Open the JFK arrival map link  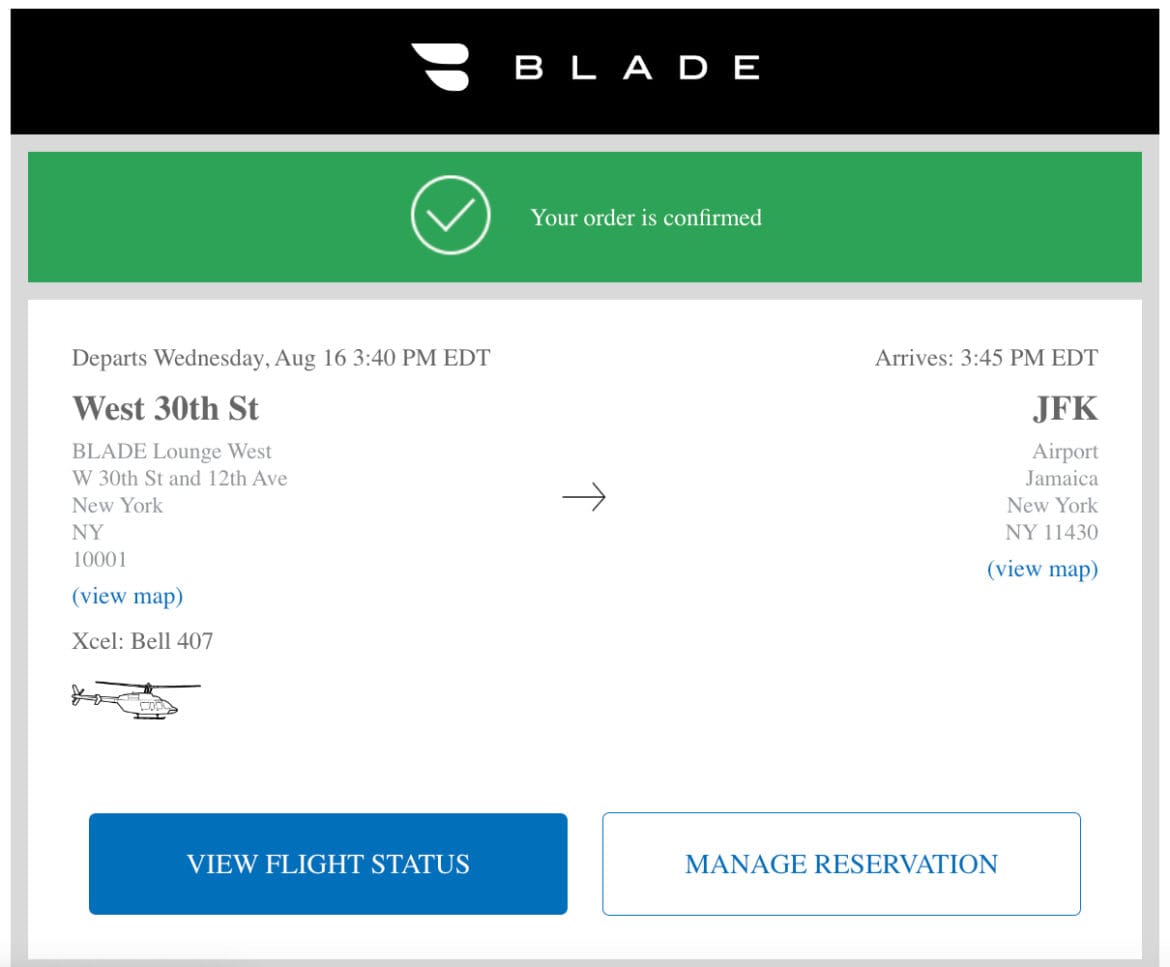click(x=1043, y=568)
